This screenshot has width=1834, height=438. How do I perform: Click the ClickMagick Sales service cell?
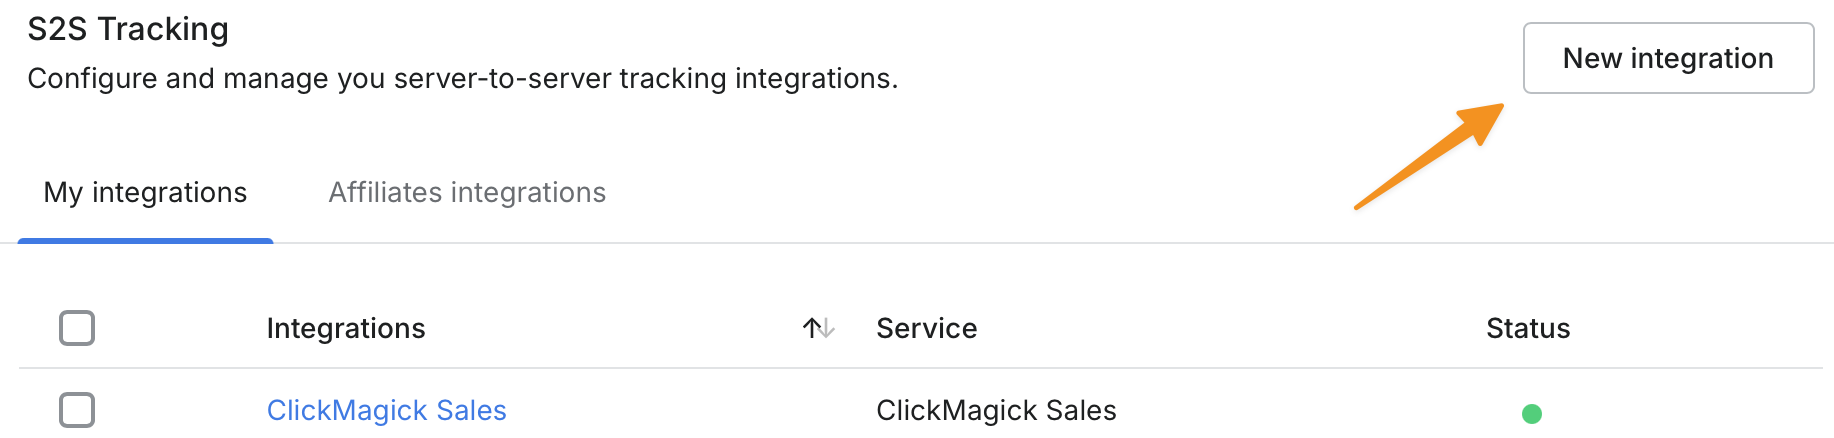[x=996, y=410]
